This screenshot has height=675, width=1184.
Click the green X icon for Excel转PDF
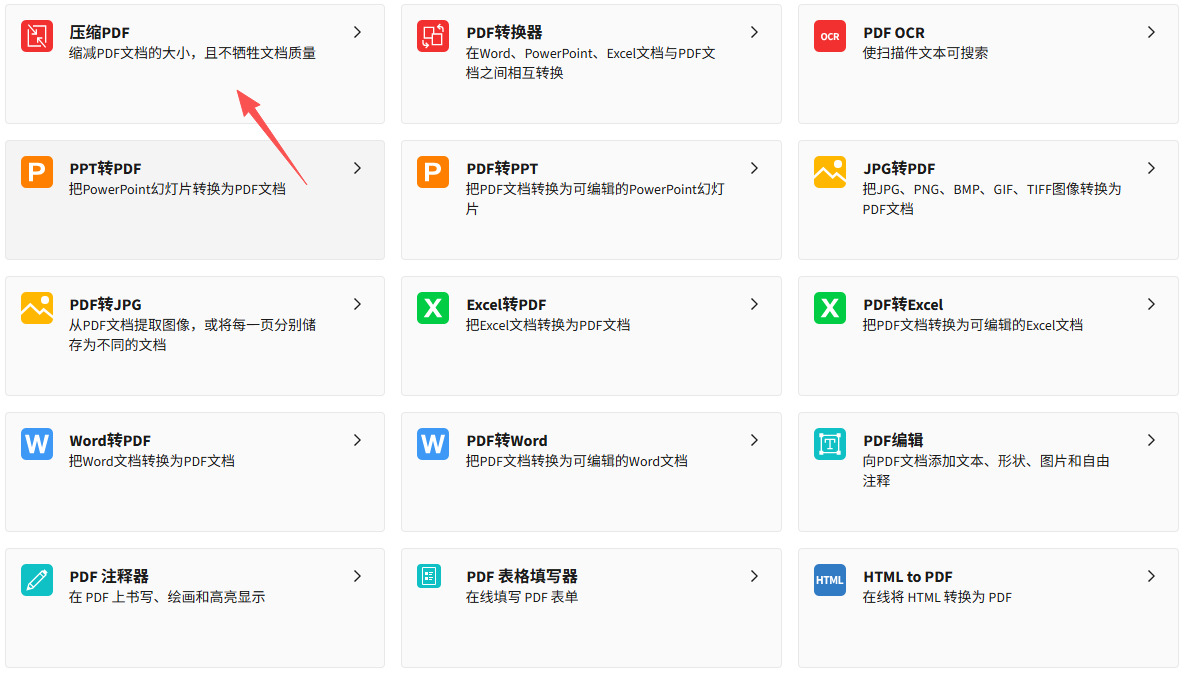tap(433, 308)
